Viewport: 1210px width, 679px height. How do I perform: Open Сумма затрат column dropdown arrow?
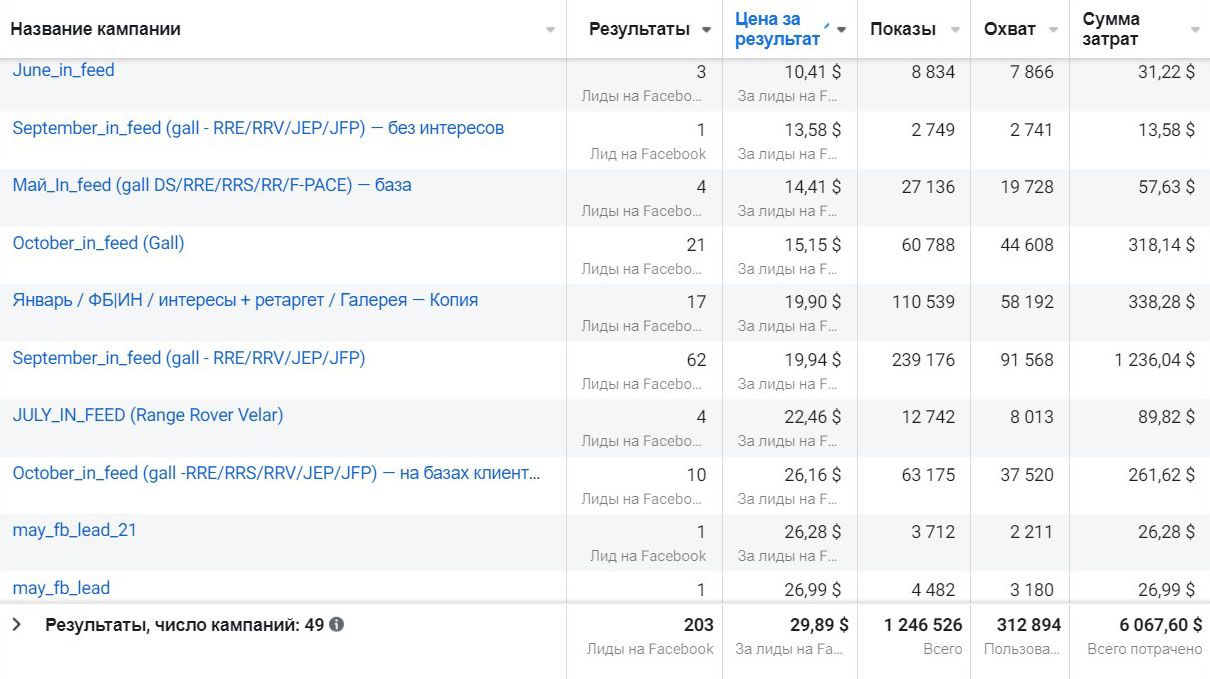point(1195,30)
